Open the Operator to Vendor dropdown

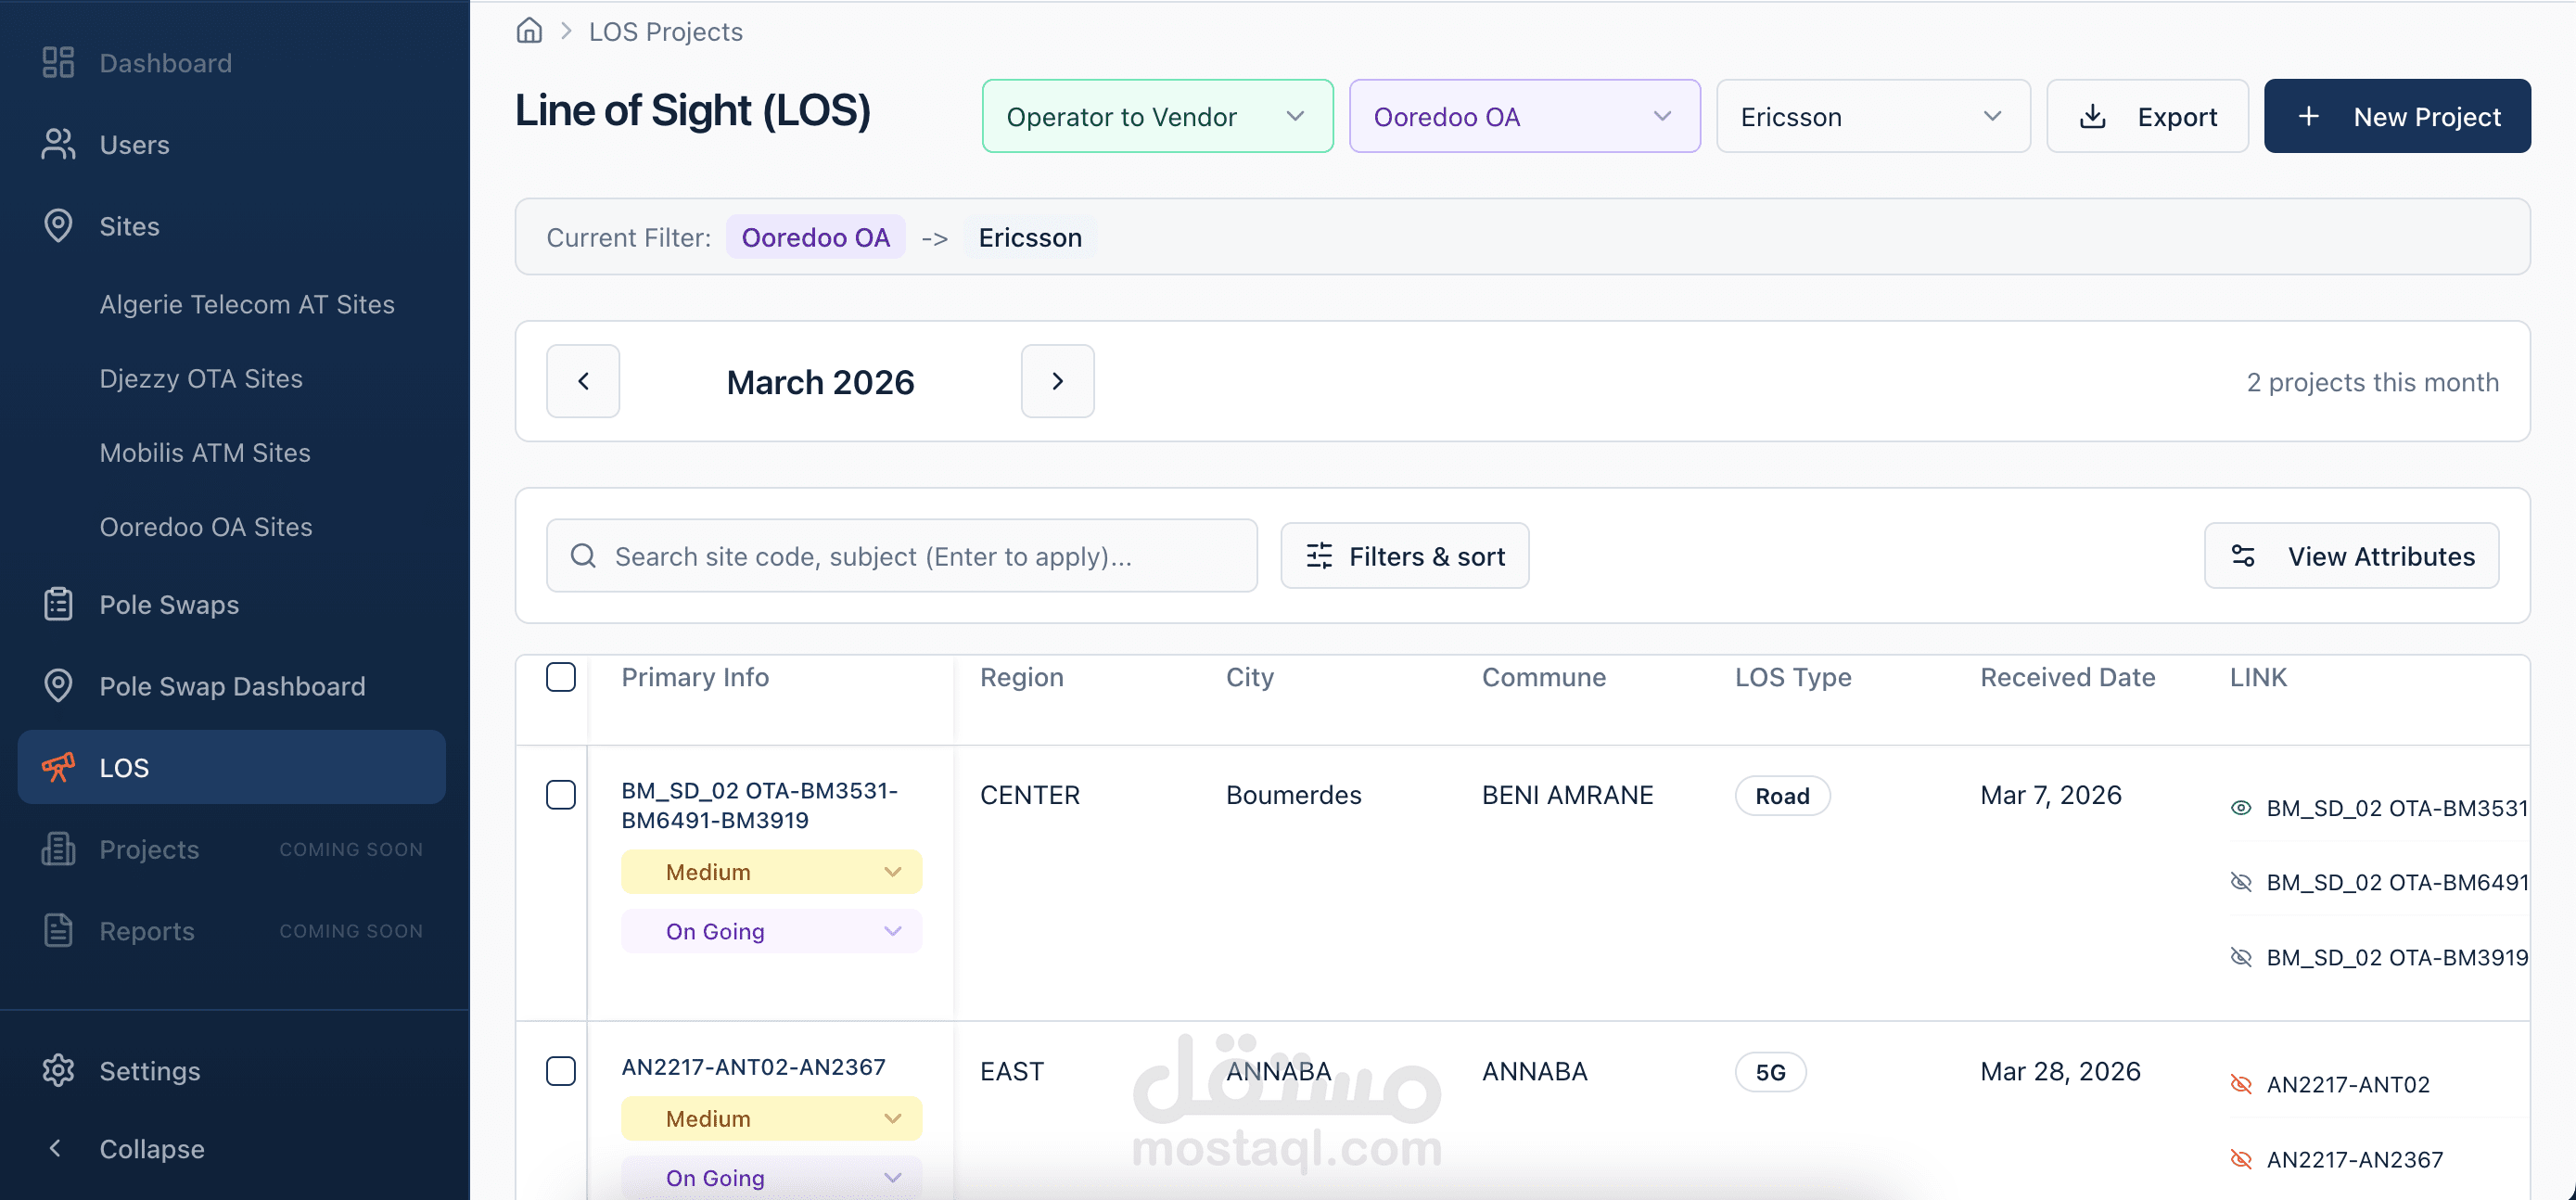pos(1157,117)
